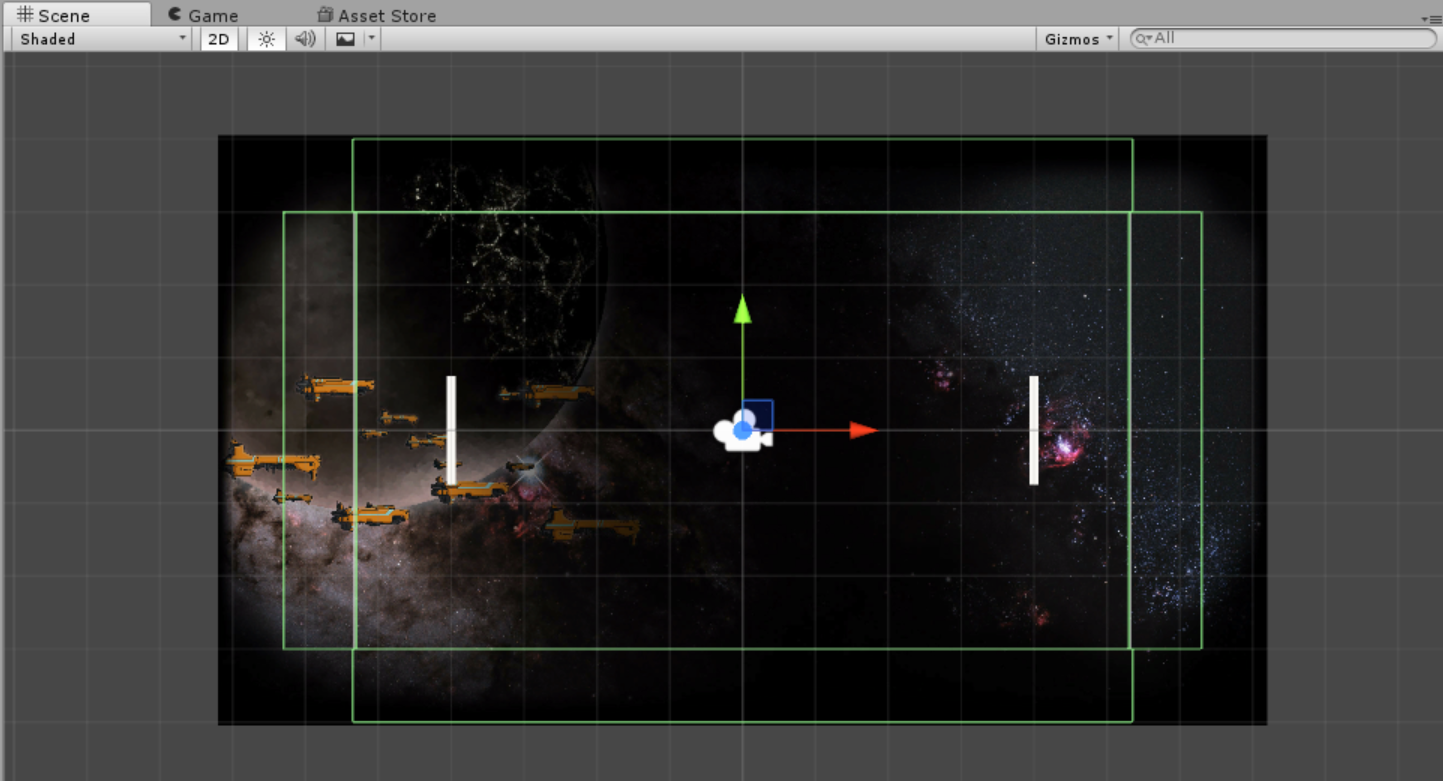The width and height of the screenshot is (1443, 781).
Task: Select the left white paddle
Action: pyautogui.click(x=451, y=424)
